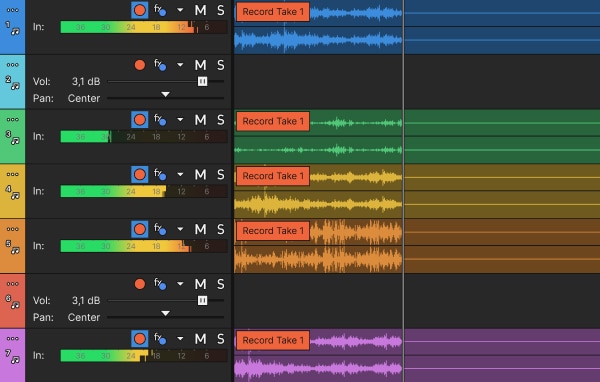This screenshot has height=382, width=600.
Task: Select track 7 Record Take 1 clip label
Action: (273, 340)
